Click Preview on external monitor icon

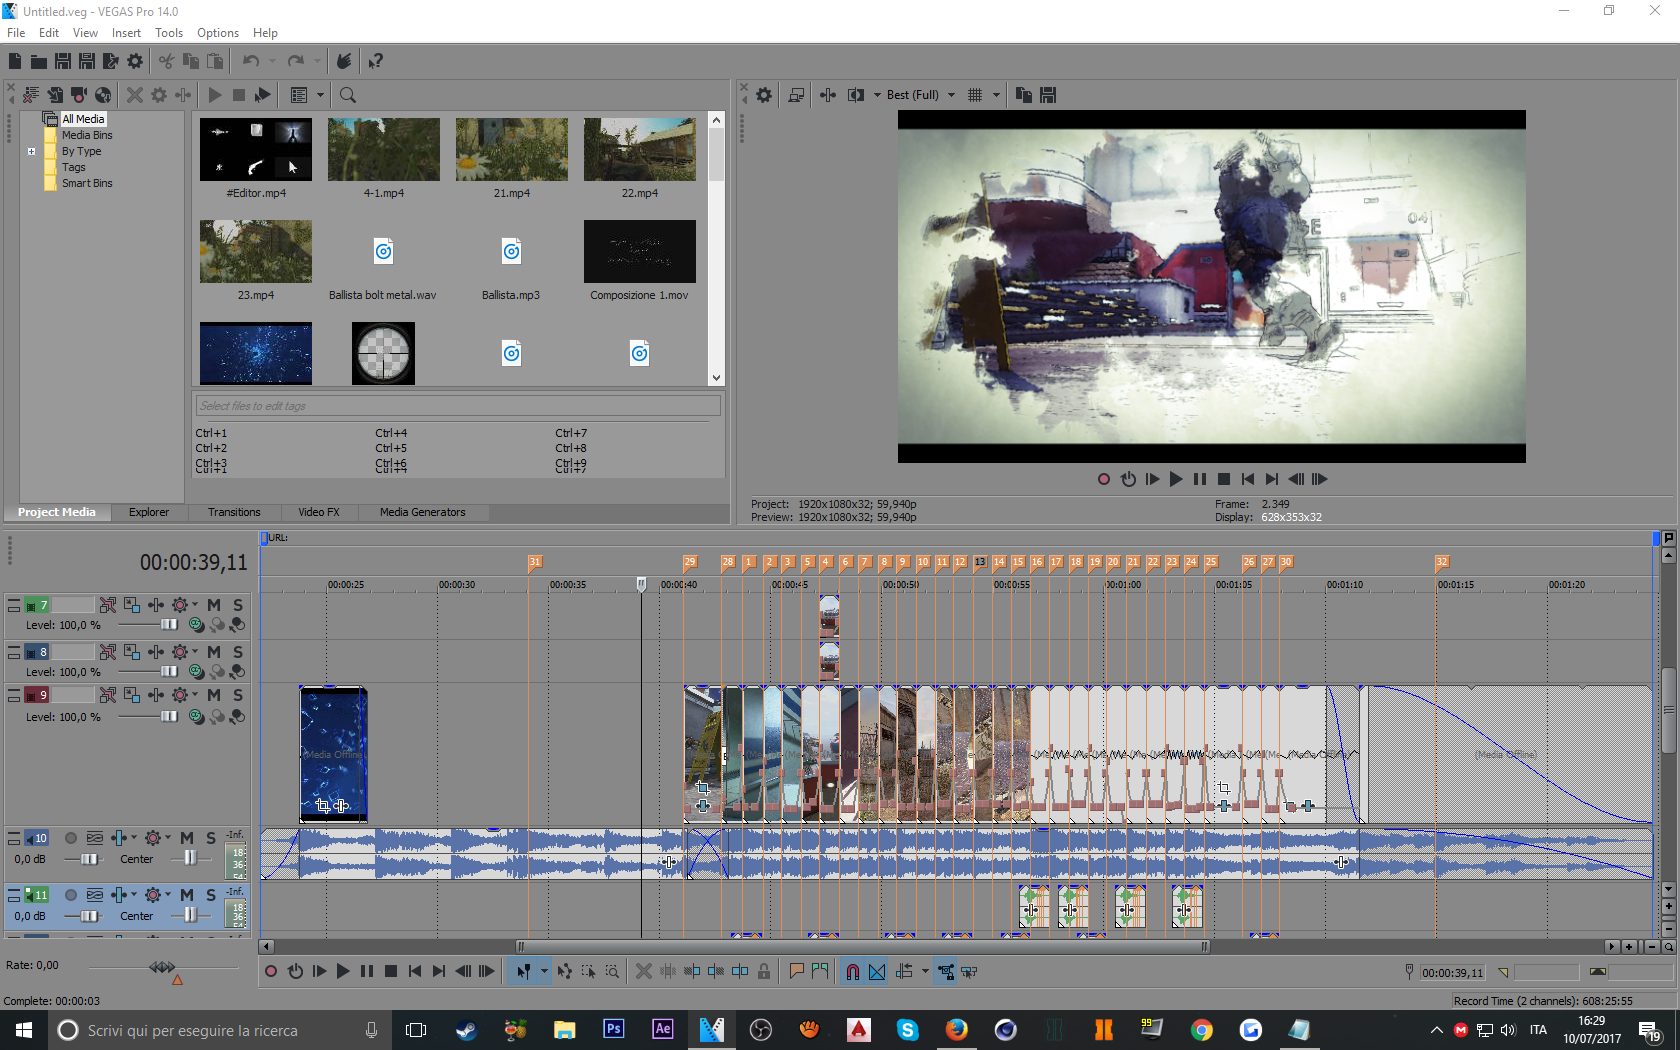click(796, 95)
